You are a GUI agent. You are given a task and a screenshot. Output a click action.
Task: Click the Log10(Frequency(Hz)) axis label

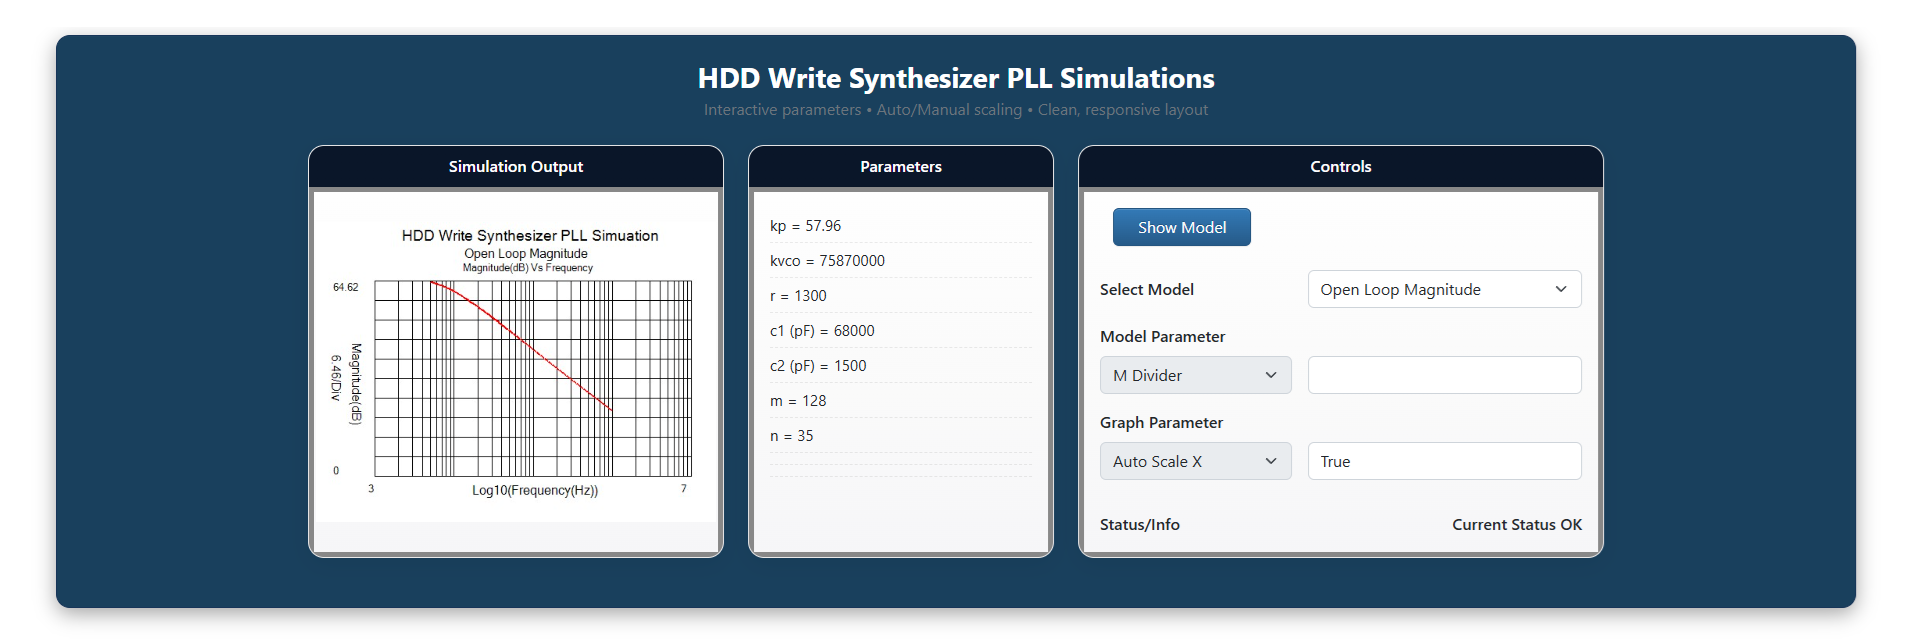535,490
